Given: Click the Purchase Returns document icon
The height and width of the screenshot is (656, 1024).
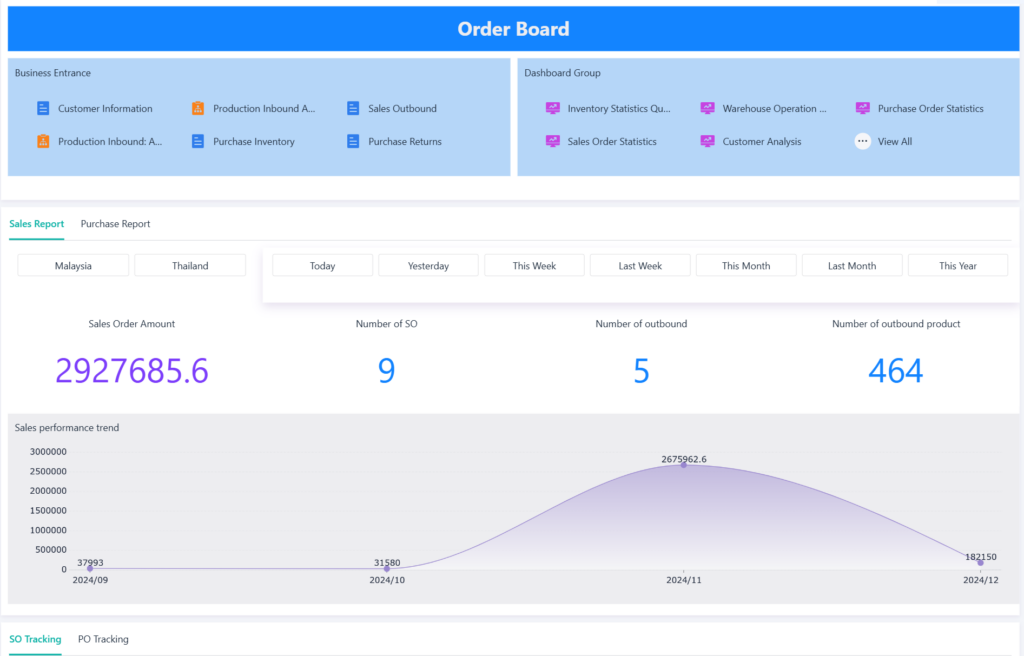Looking at the screenshot, I should click(x=353, y=141).
